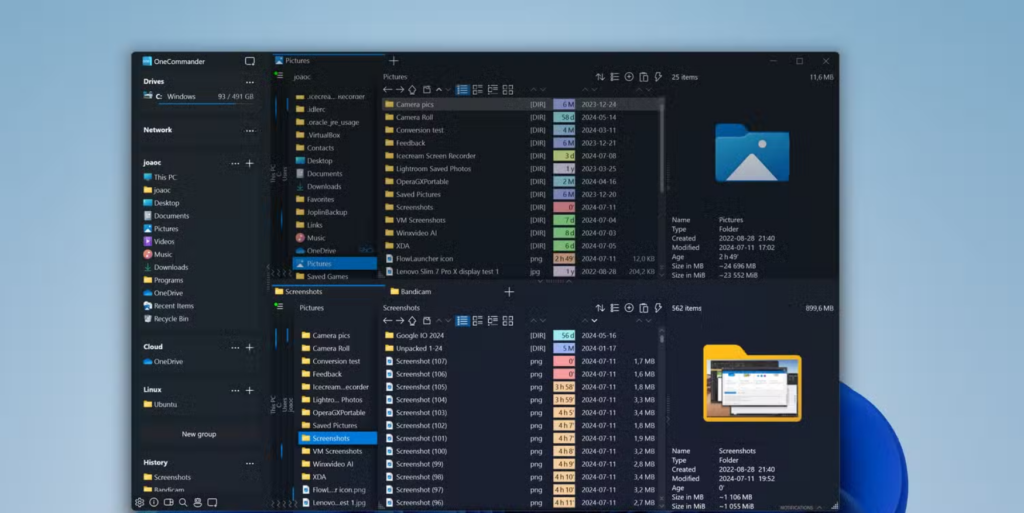Switch bottom Screenshots pane to list view

click(x=462, y=320)
